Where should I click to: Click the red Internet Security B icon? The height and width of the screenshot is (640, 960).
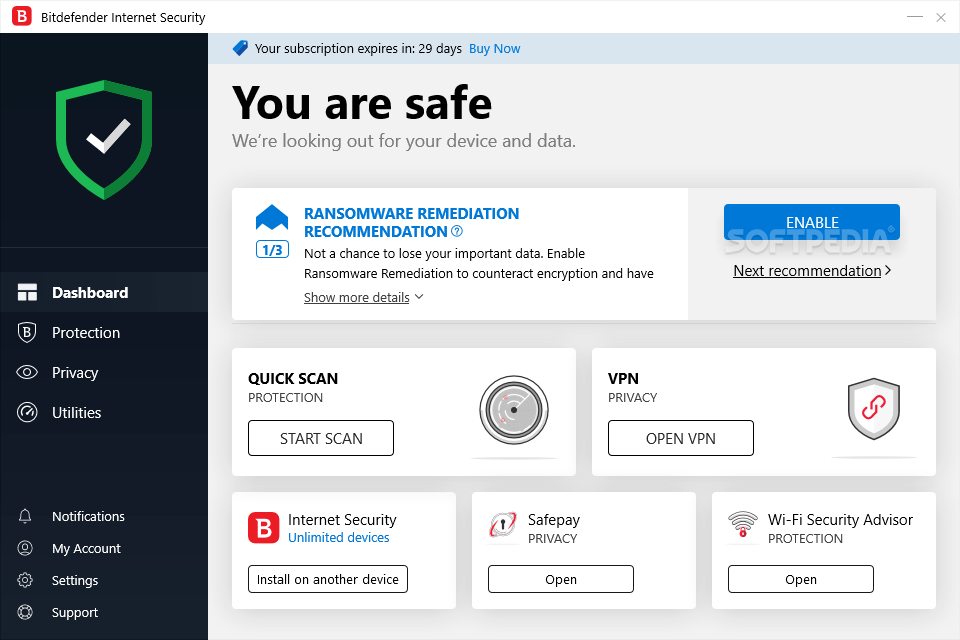(263, 528)
